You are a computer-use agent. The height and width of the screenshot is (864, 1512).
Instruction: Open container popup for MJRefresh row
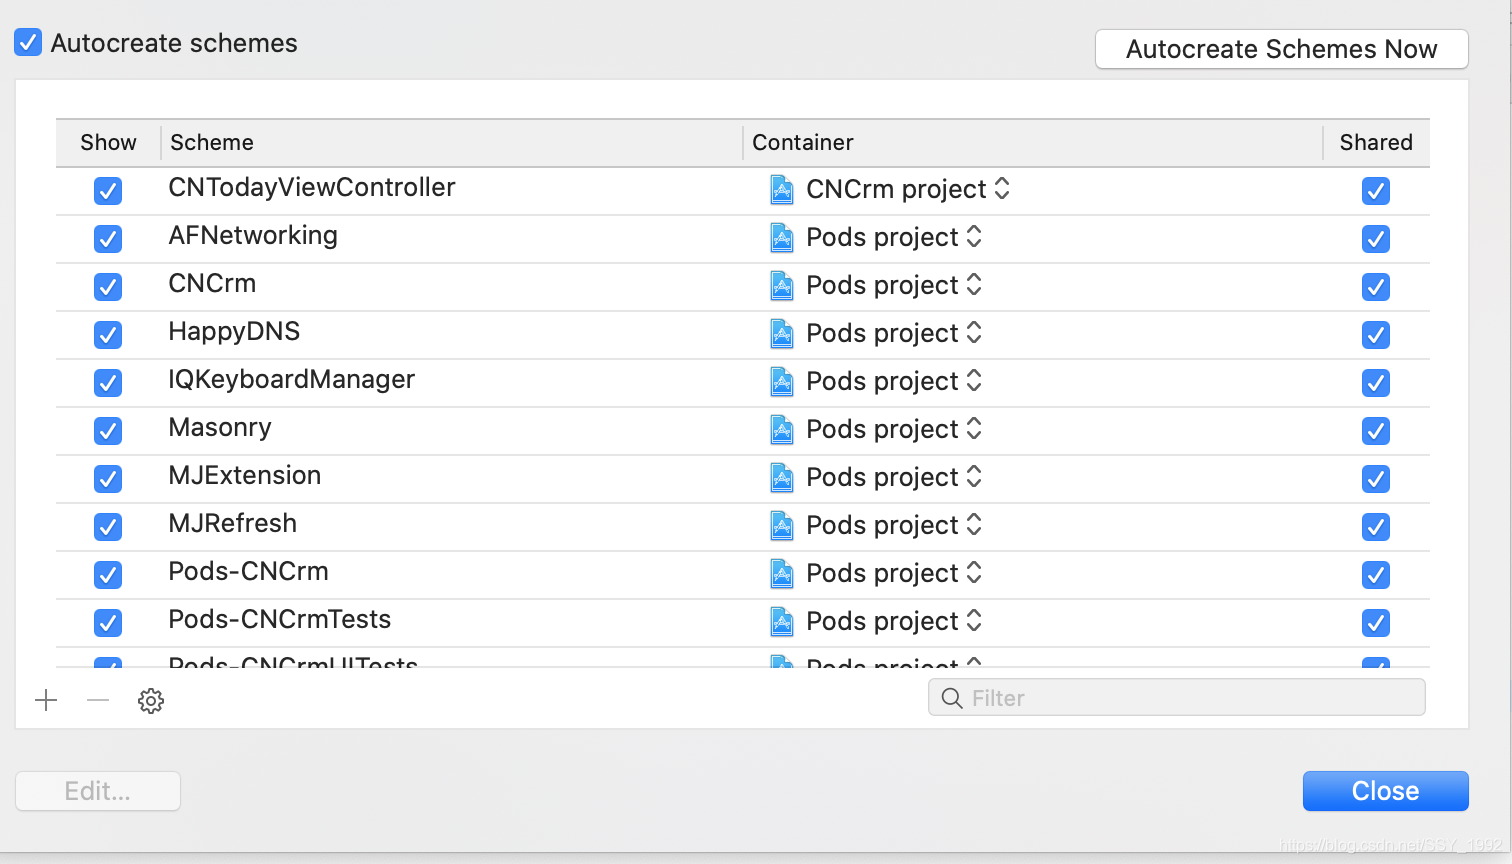tap(876, 525)
